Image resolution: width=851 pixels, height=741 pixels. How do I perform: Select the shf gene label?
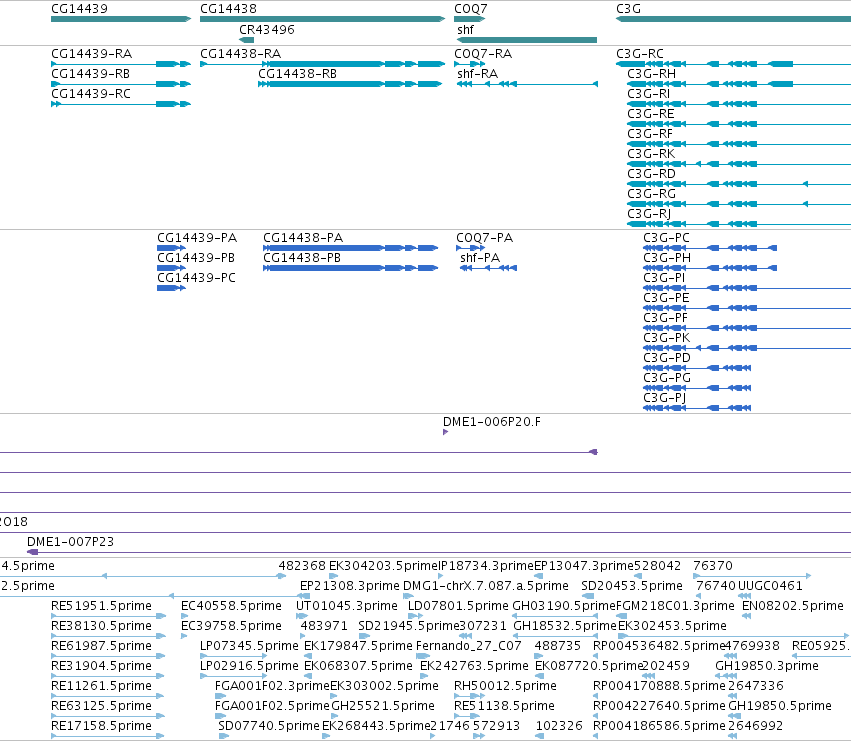point(466,29)
